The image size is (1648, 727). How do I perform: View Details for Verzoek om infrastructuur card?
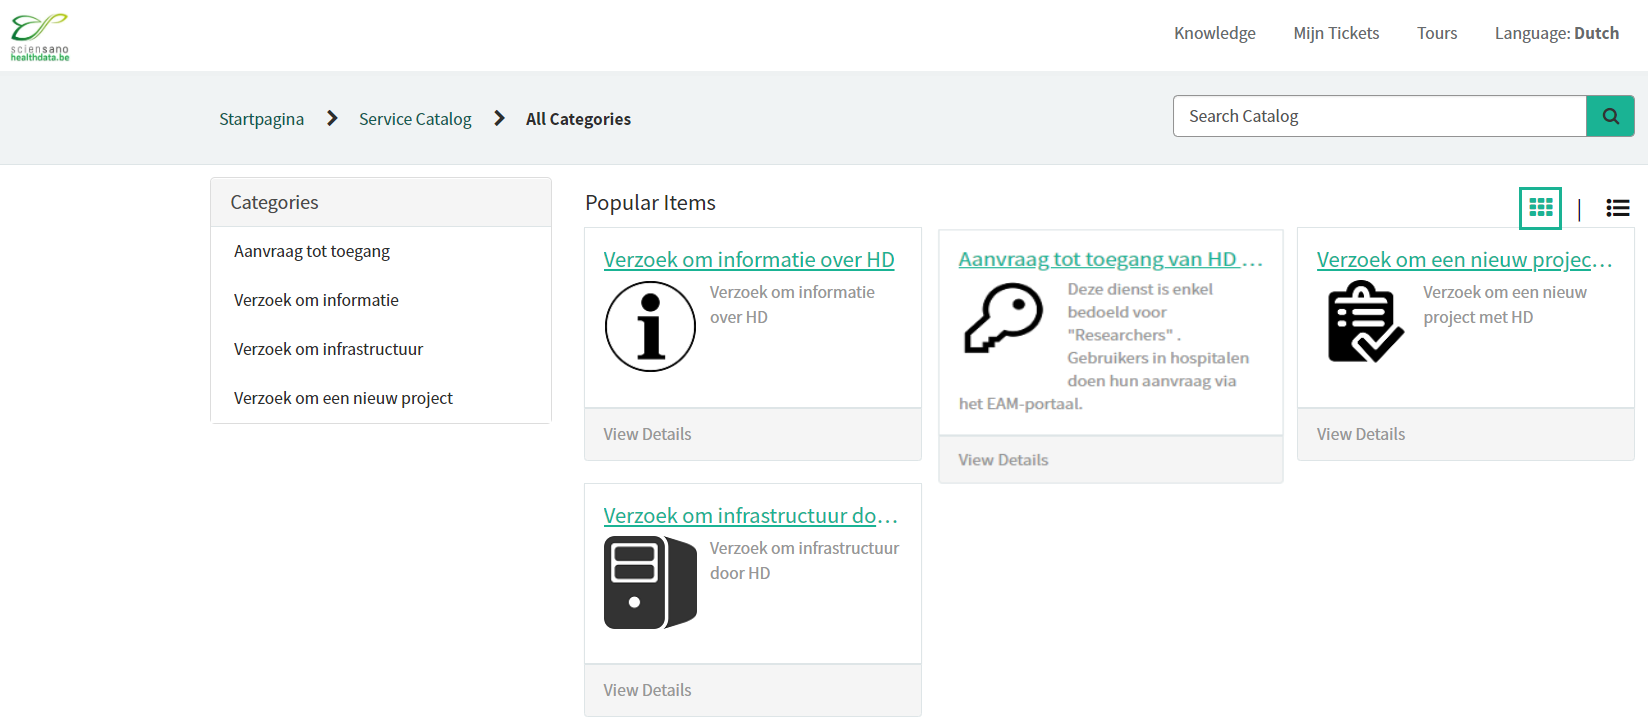(647, 690)
